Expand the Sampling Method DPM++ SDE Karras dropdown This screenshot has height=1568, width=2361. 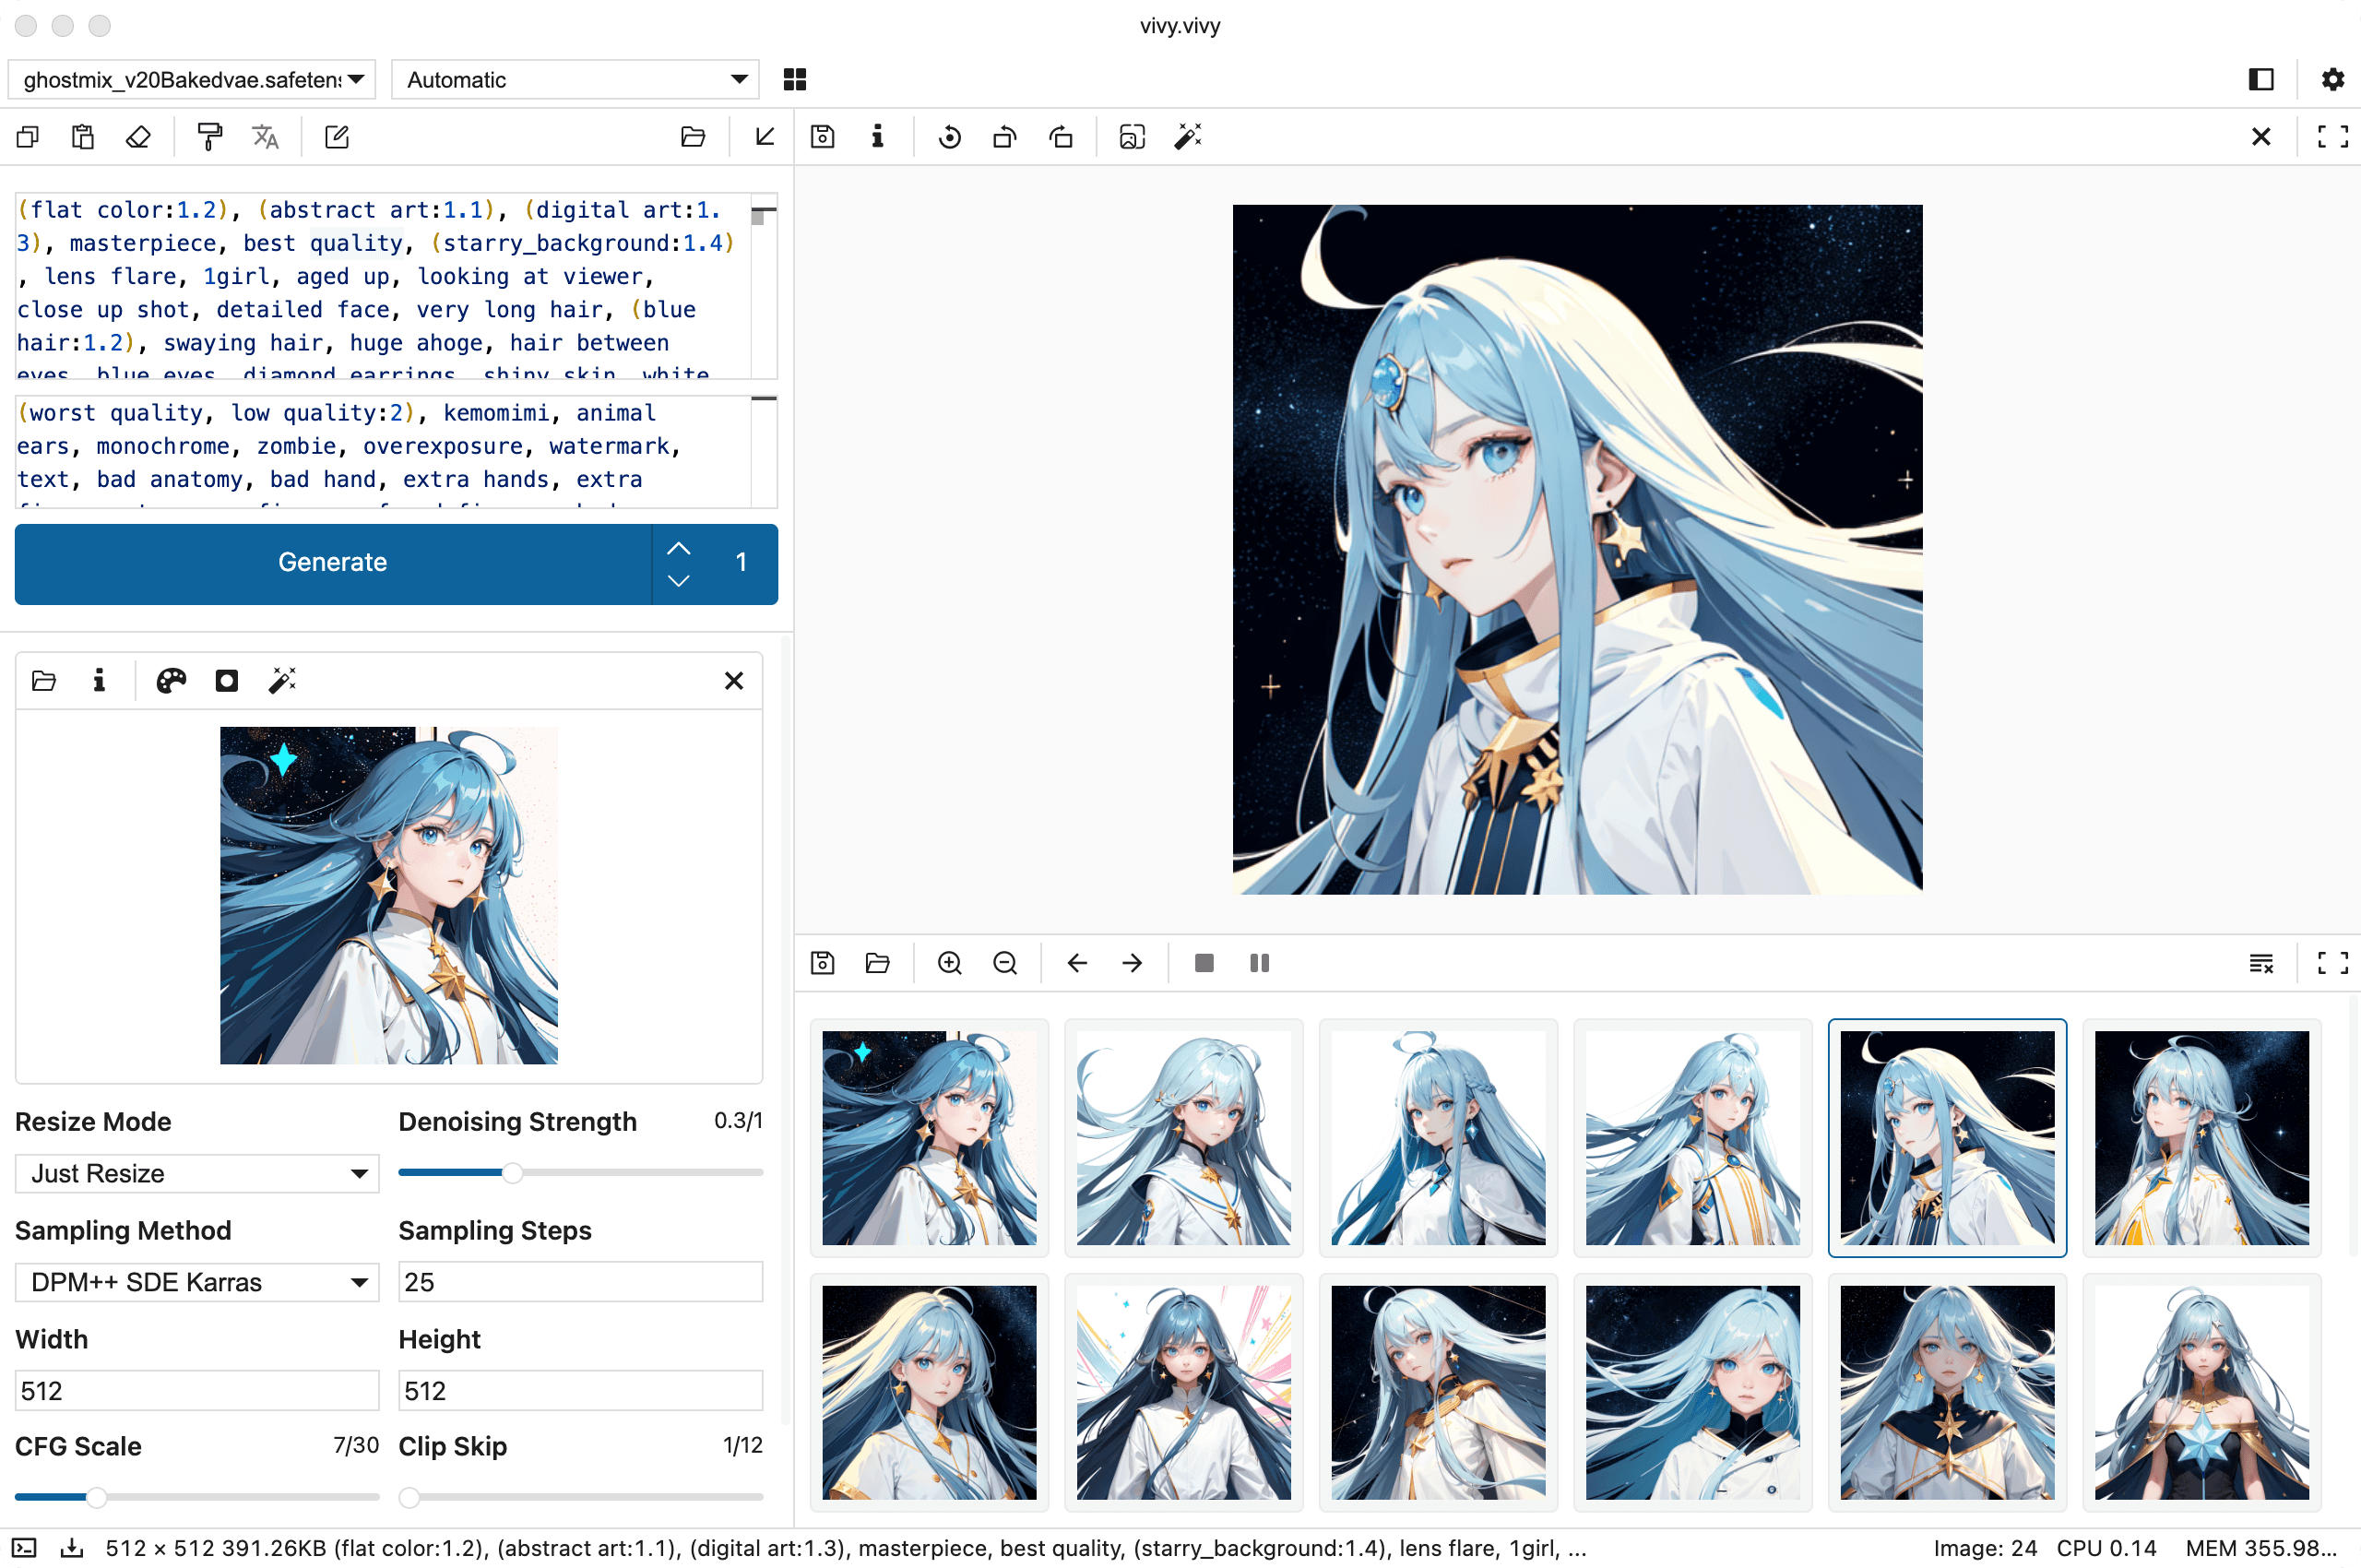point(197,1282)
